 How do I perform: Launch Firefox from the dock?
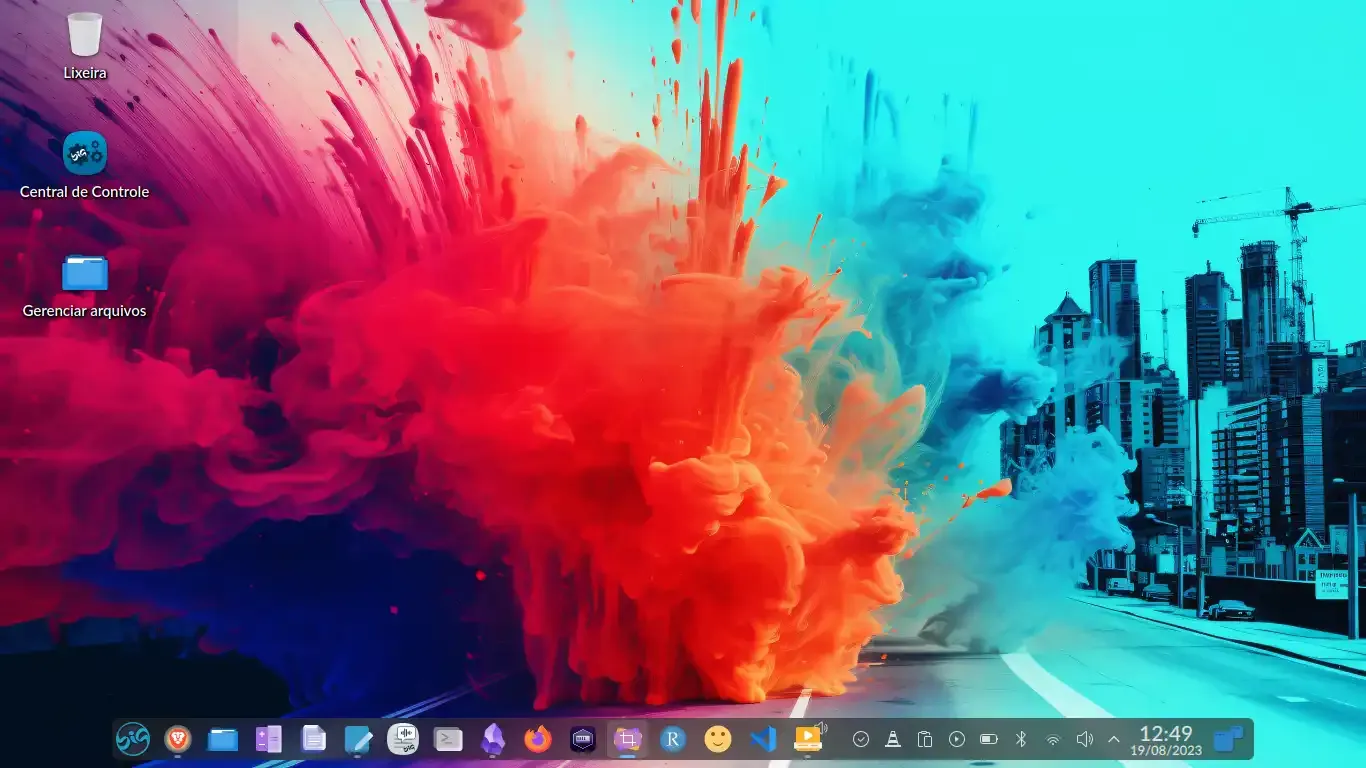pos(538,739)
